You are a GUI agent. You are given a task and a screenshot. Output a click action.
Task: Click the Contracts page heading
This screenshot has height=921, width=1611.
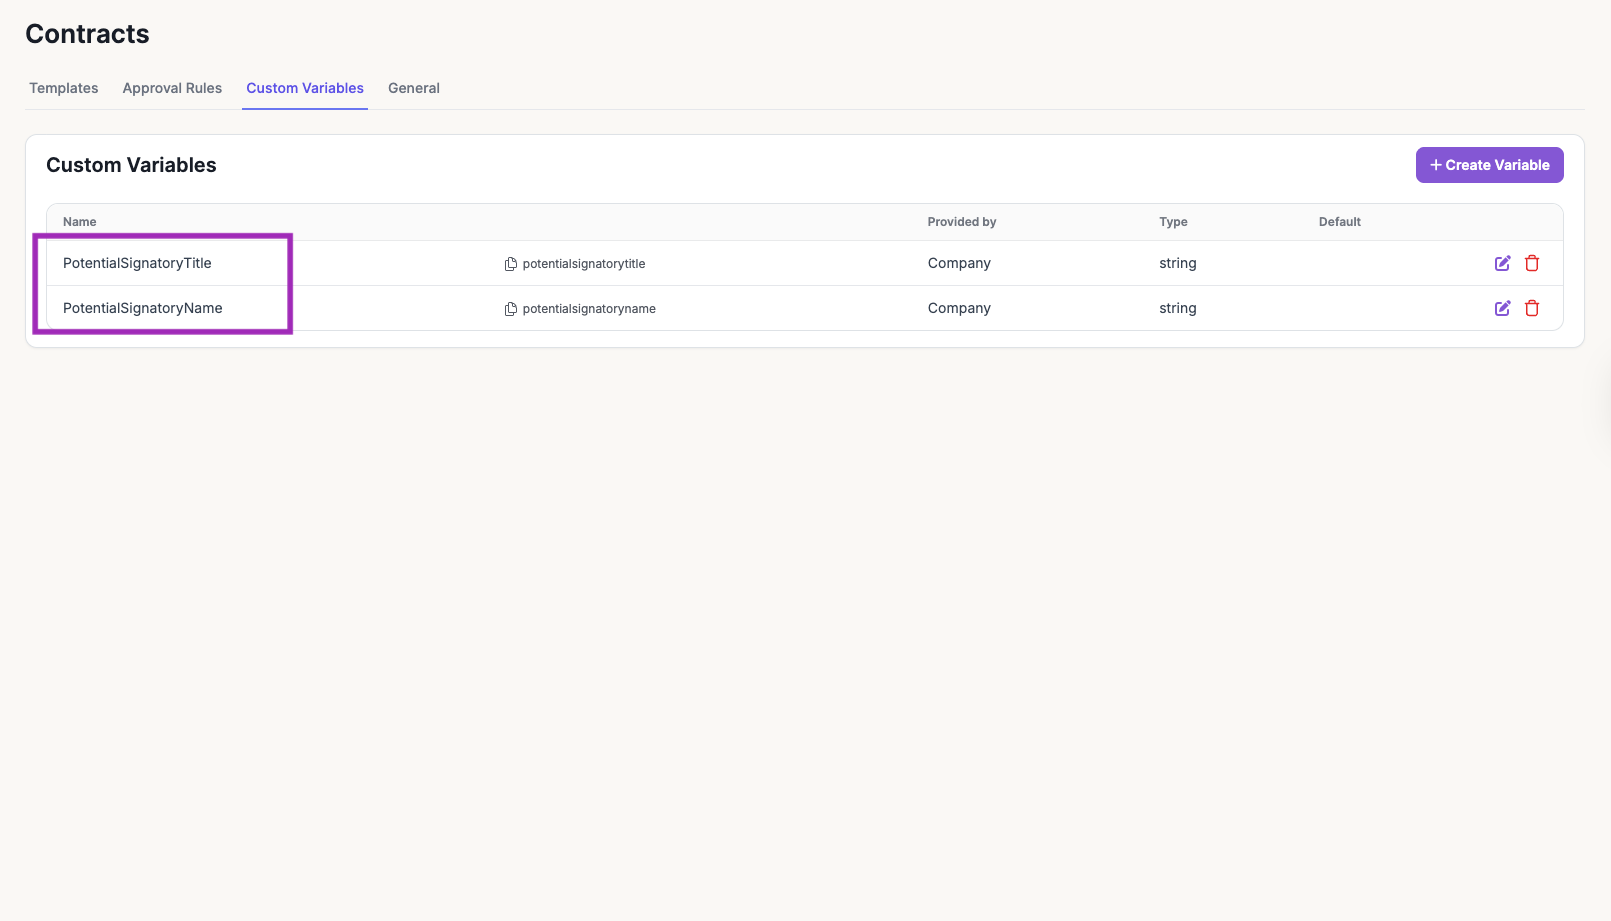pos(87,34)
